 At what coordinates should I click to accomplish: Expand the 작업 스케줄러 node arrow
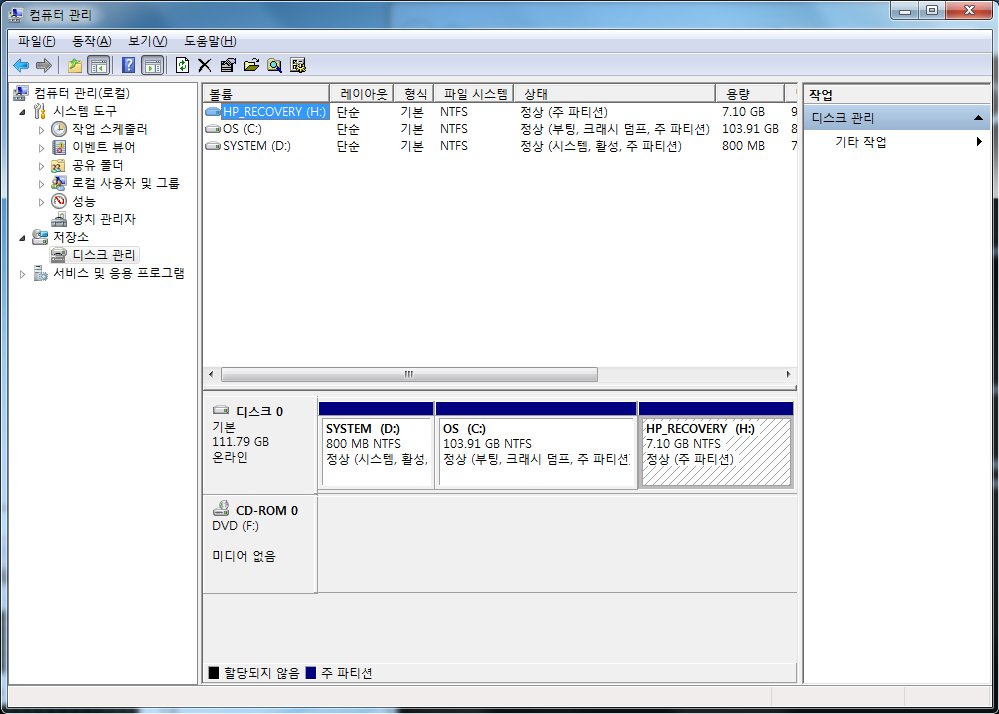(41, 129)
